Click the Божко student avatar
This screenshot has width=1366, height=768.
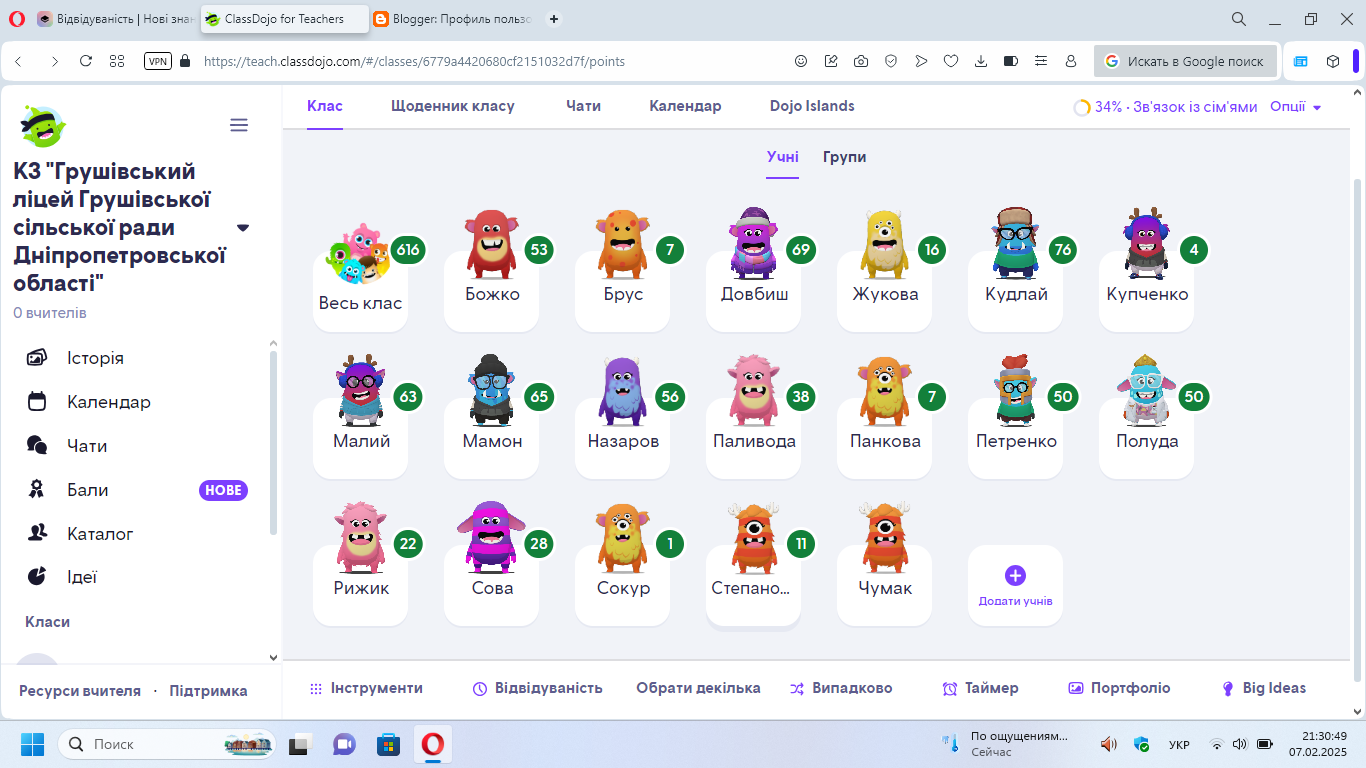492,245
